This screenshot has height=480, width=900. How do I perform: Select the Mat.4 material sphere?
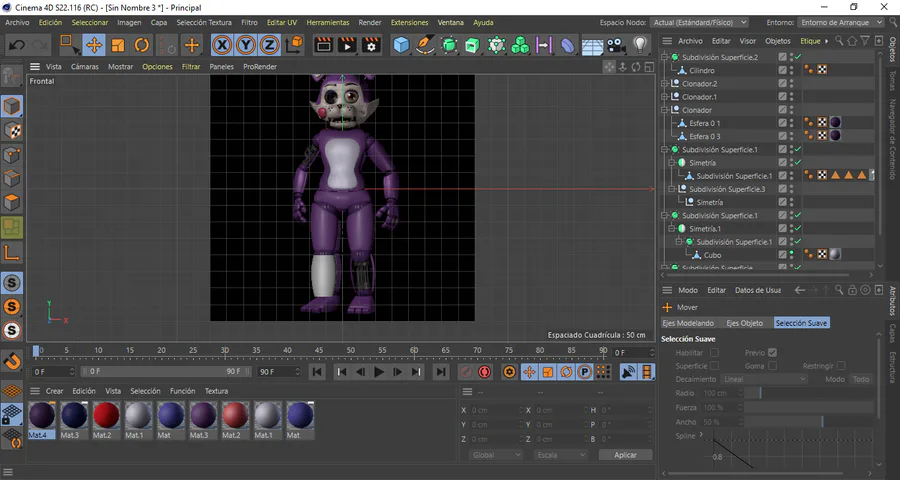(x=41, y=416)
